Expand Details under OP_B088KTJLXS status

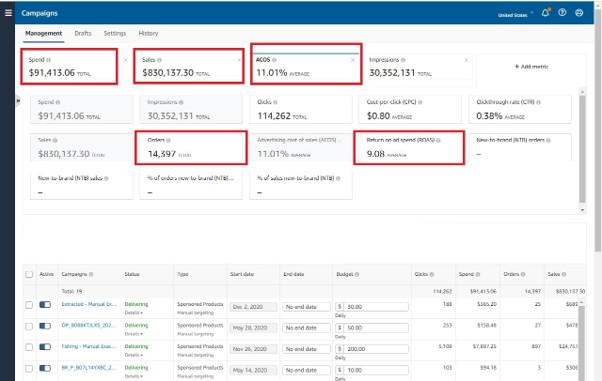point(134,334)
